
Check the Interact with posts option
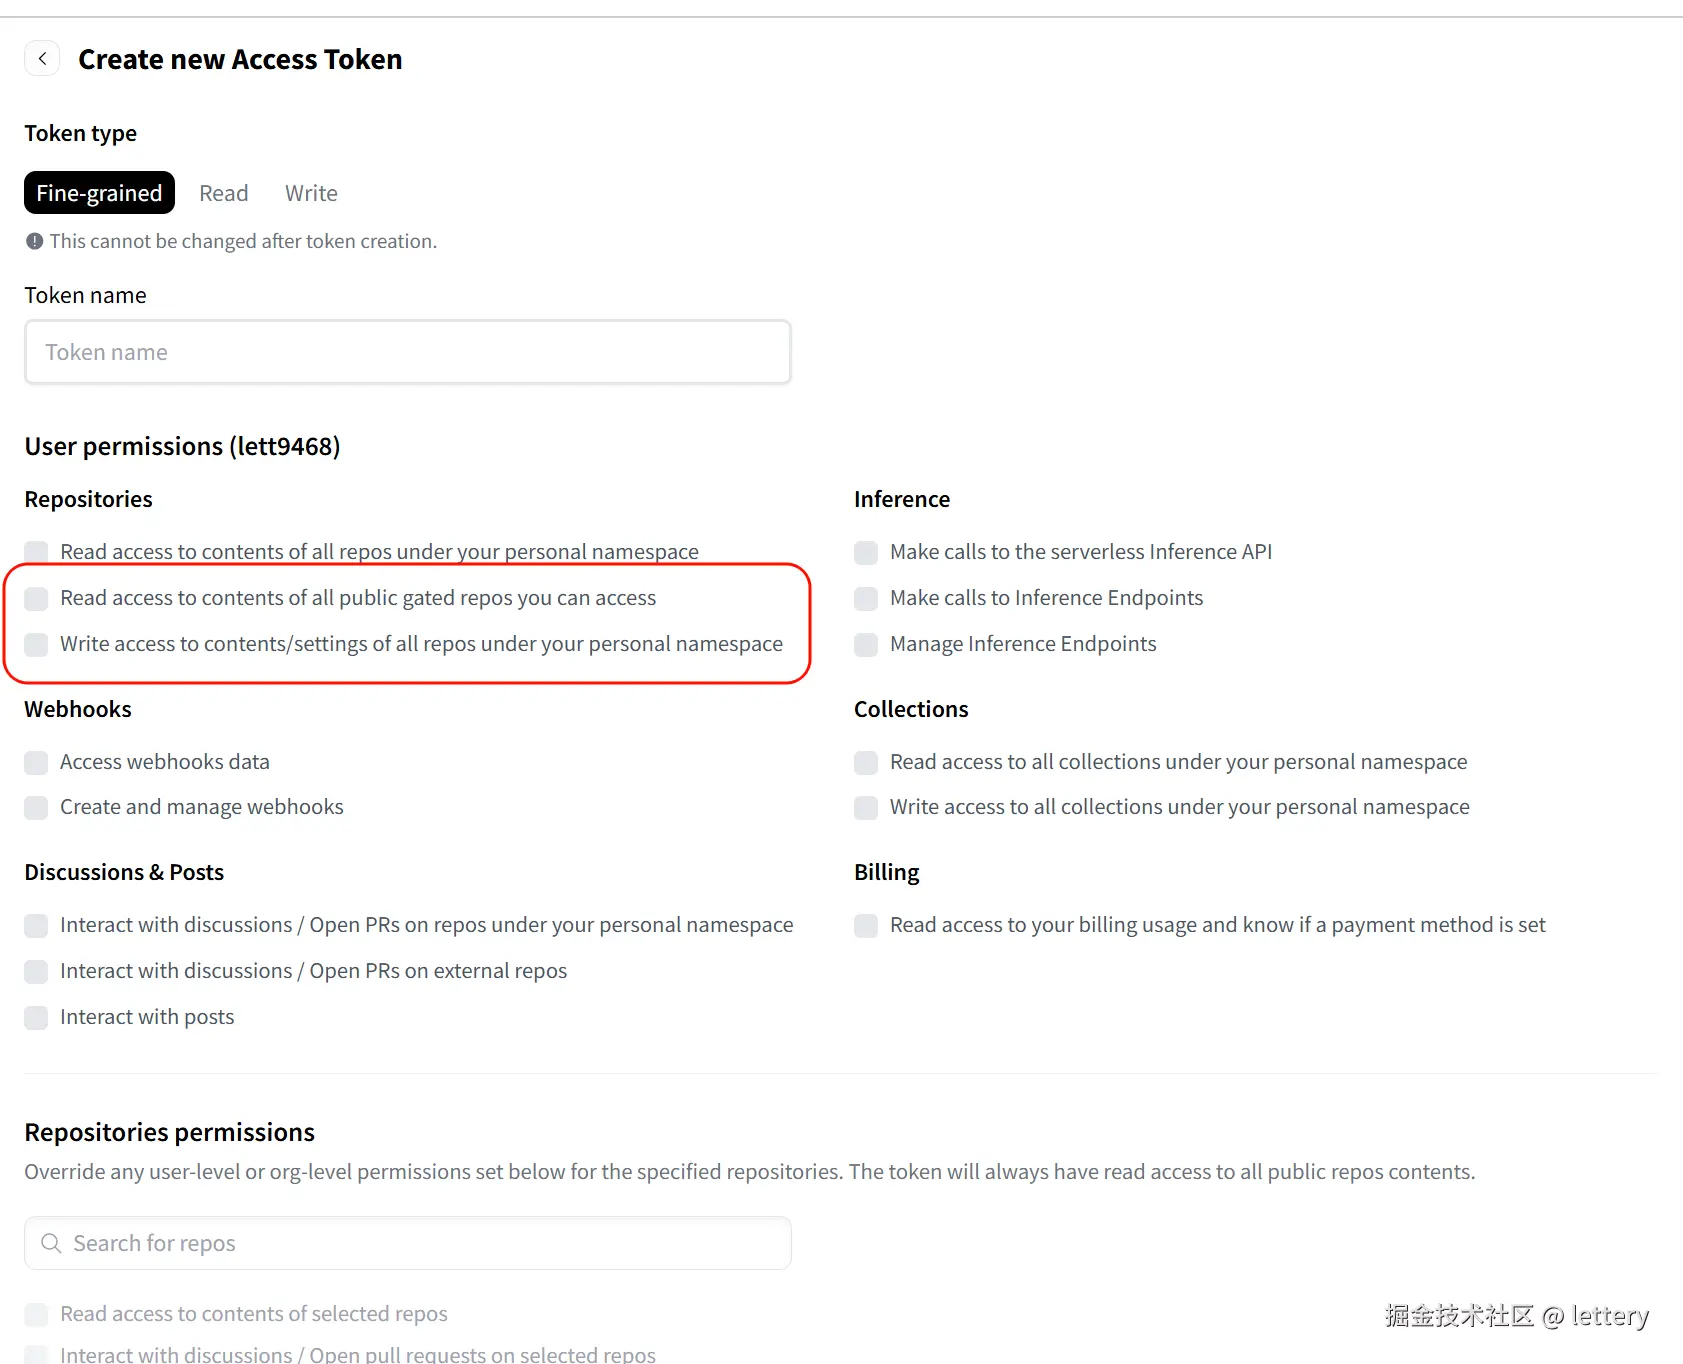(37, 1018)
